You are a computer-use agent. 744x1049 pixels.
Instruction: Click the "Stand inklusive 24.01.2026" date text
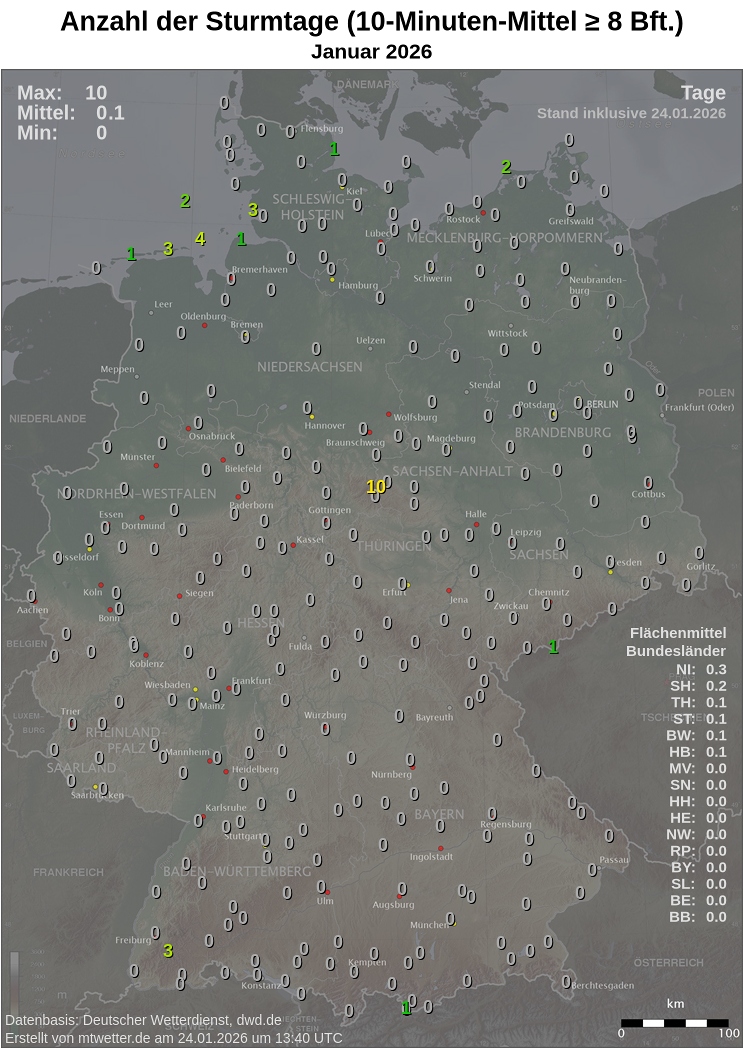click(630, 113)
